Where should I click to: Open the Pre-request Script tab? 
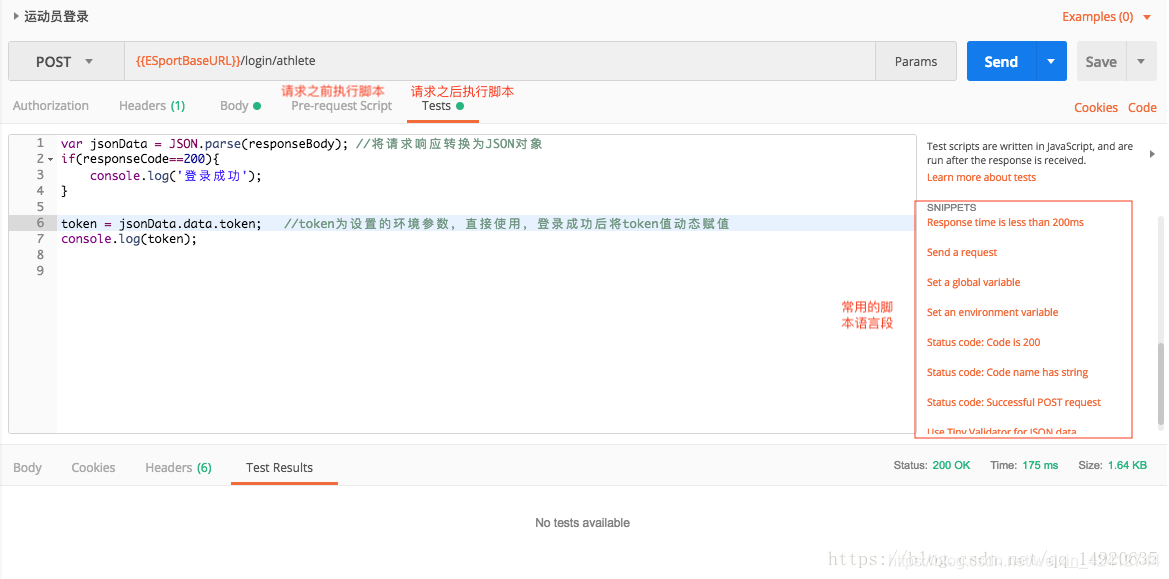tap(341, 106)
